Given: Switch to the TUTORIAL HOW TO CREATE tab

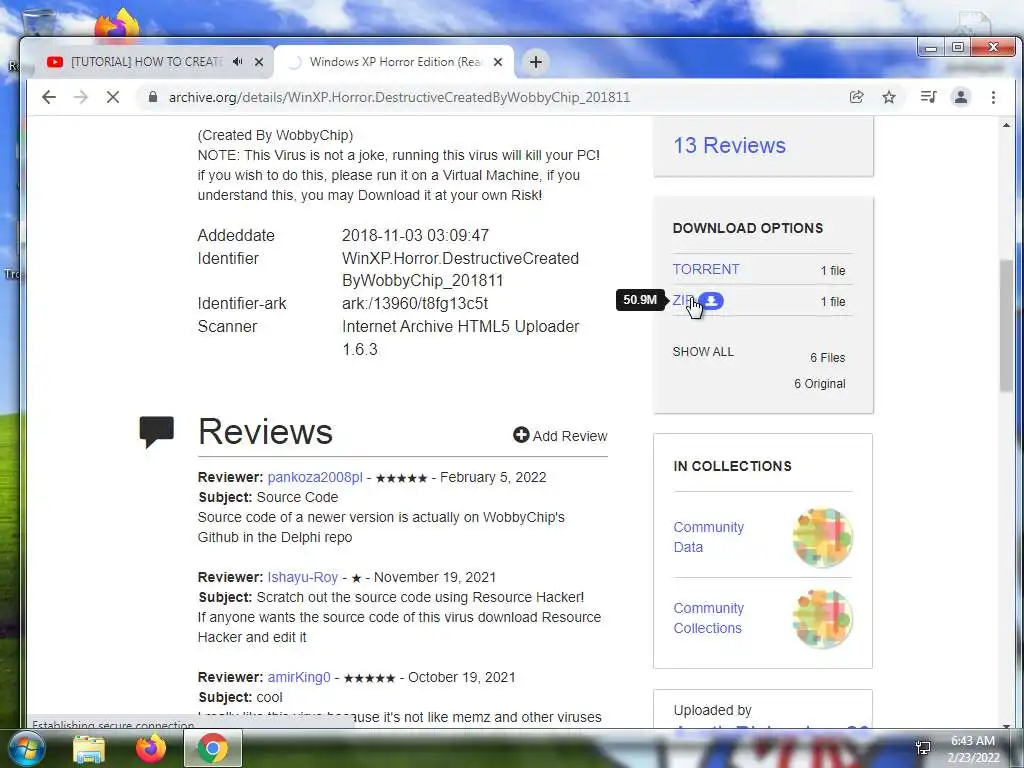Looking at the screenshot, I should (x=146, y=61).
